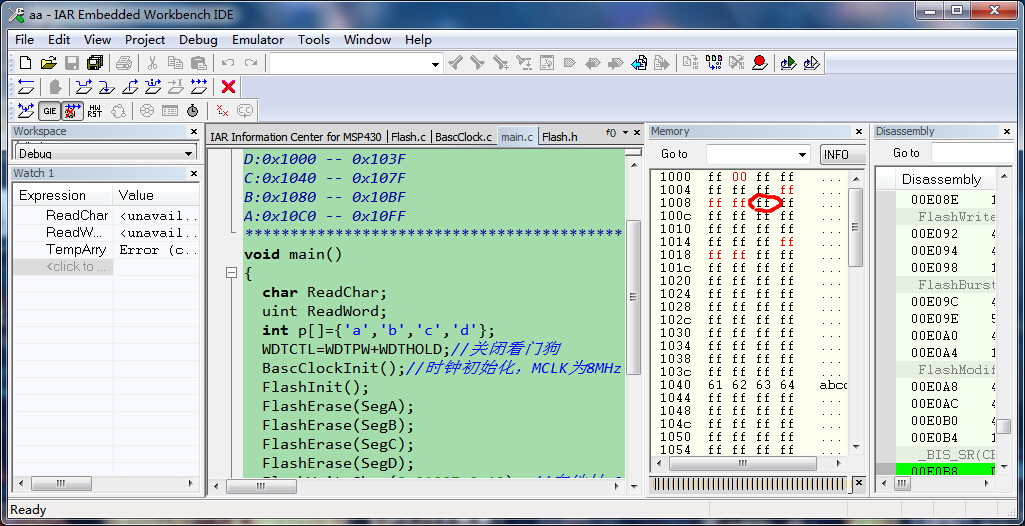Toggle the GIE button
1025x526 pixels.
point(50,110)
